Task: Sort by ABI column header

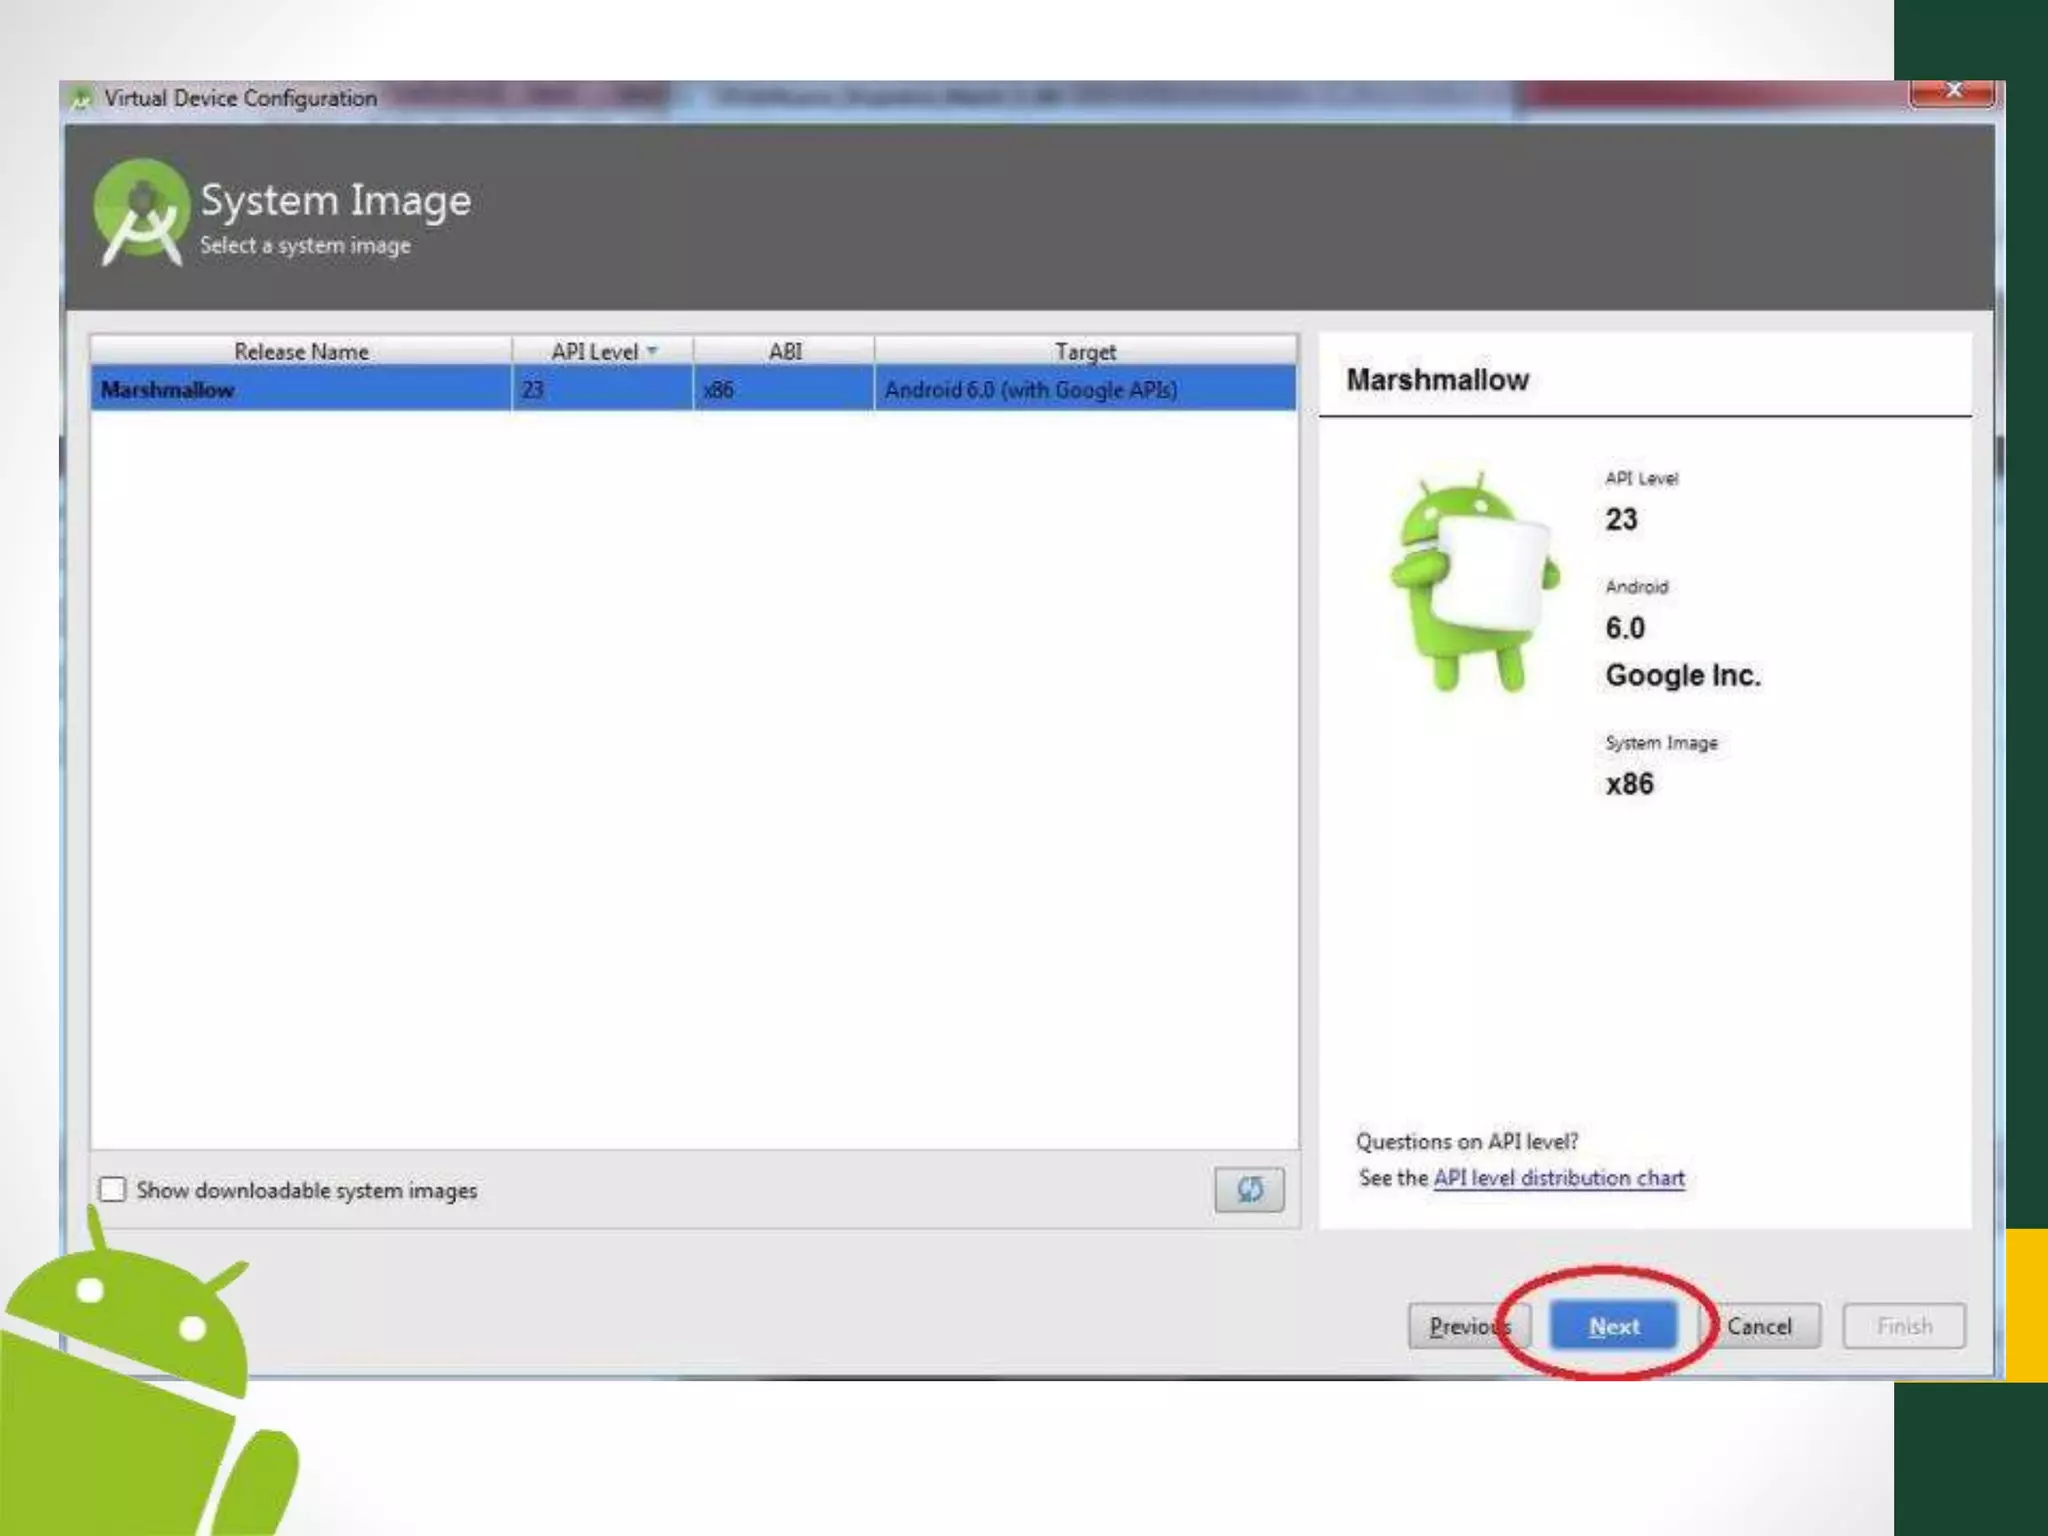Action: [784, 351]
